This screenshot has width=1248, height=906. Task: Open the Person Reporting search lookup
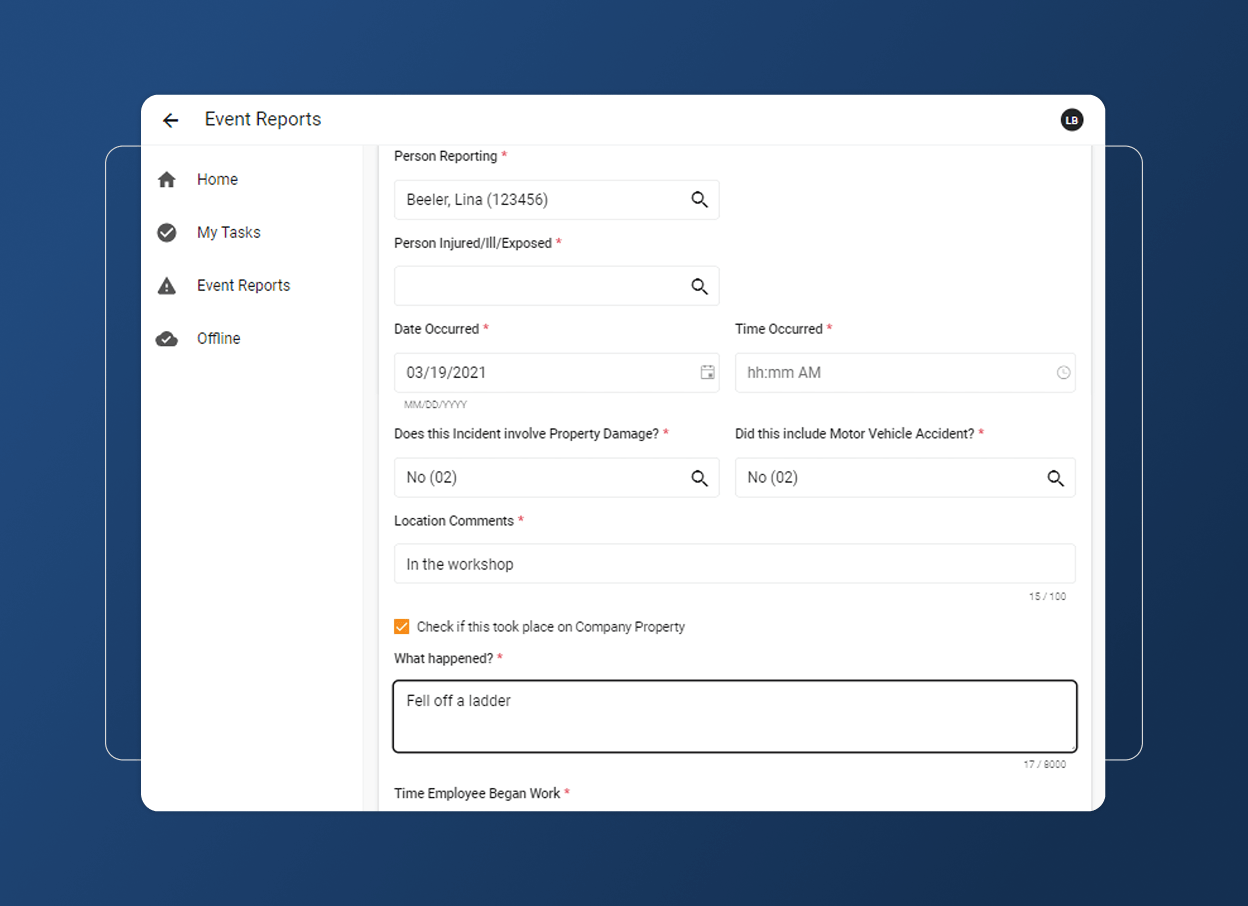699,199
